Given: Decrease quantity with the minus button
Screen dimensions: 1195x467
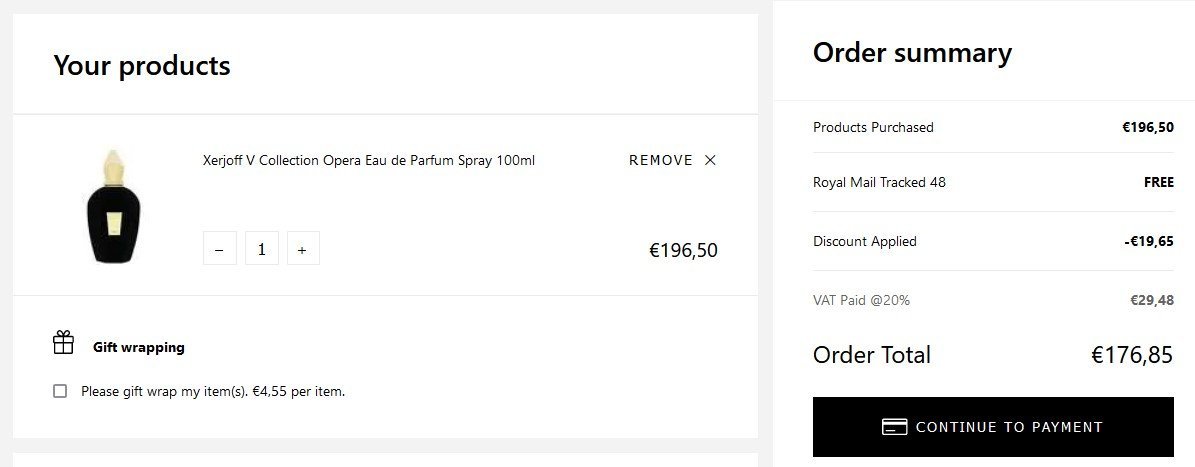Looking at the screenshot, I should [219, 249].
